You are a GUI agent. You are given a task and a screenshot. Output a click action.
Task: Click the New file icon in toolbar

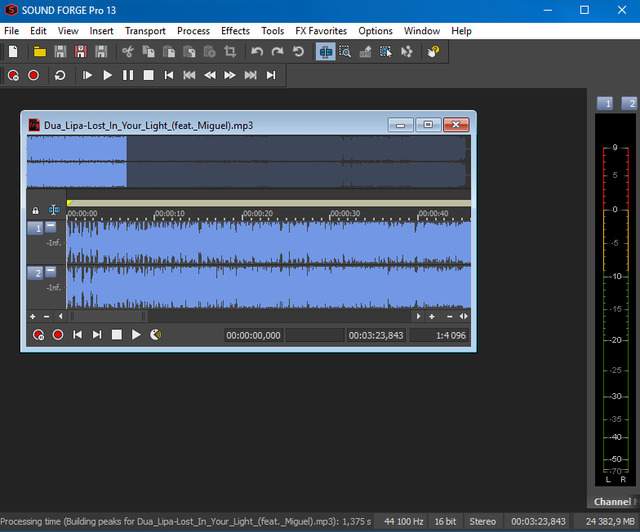coord(13,51)
